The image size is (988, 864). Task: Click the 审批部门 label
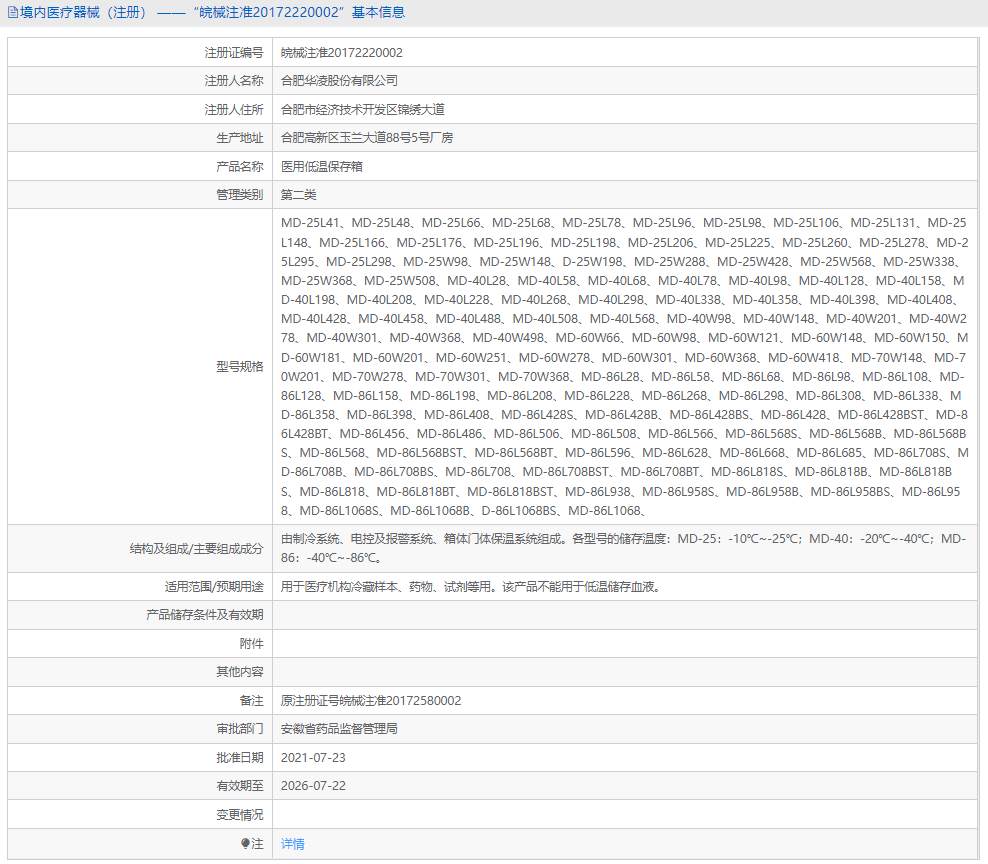[x=239, y=729]
